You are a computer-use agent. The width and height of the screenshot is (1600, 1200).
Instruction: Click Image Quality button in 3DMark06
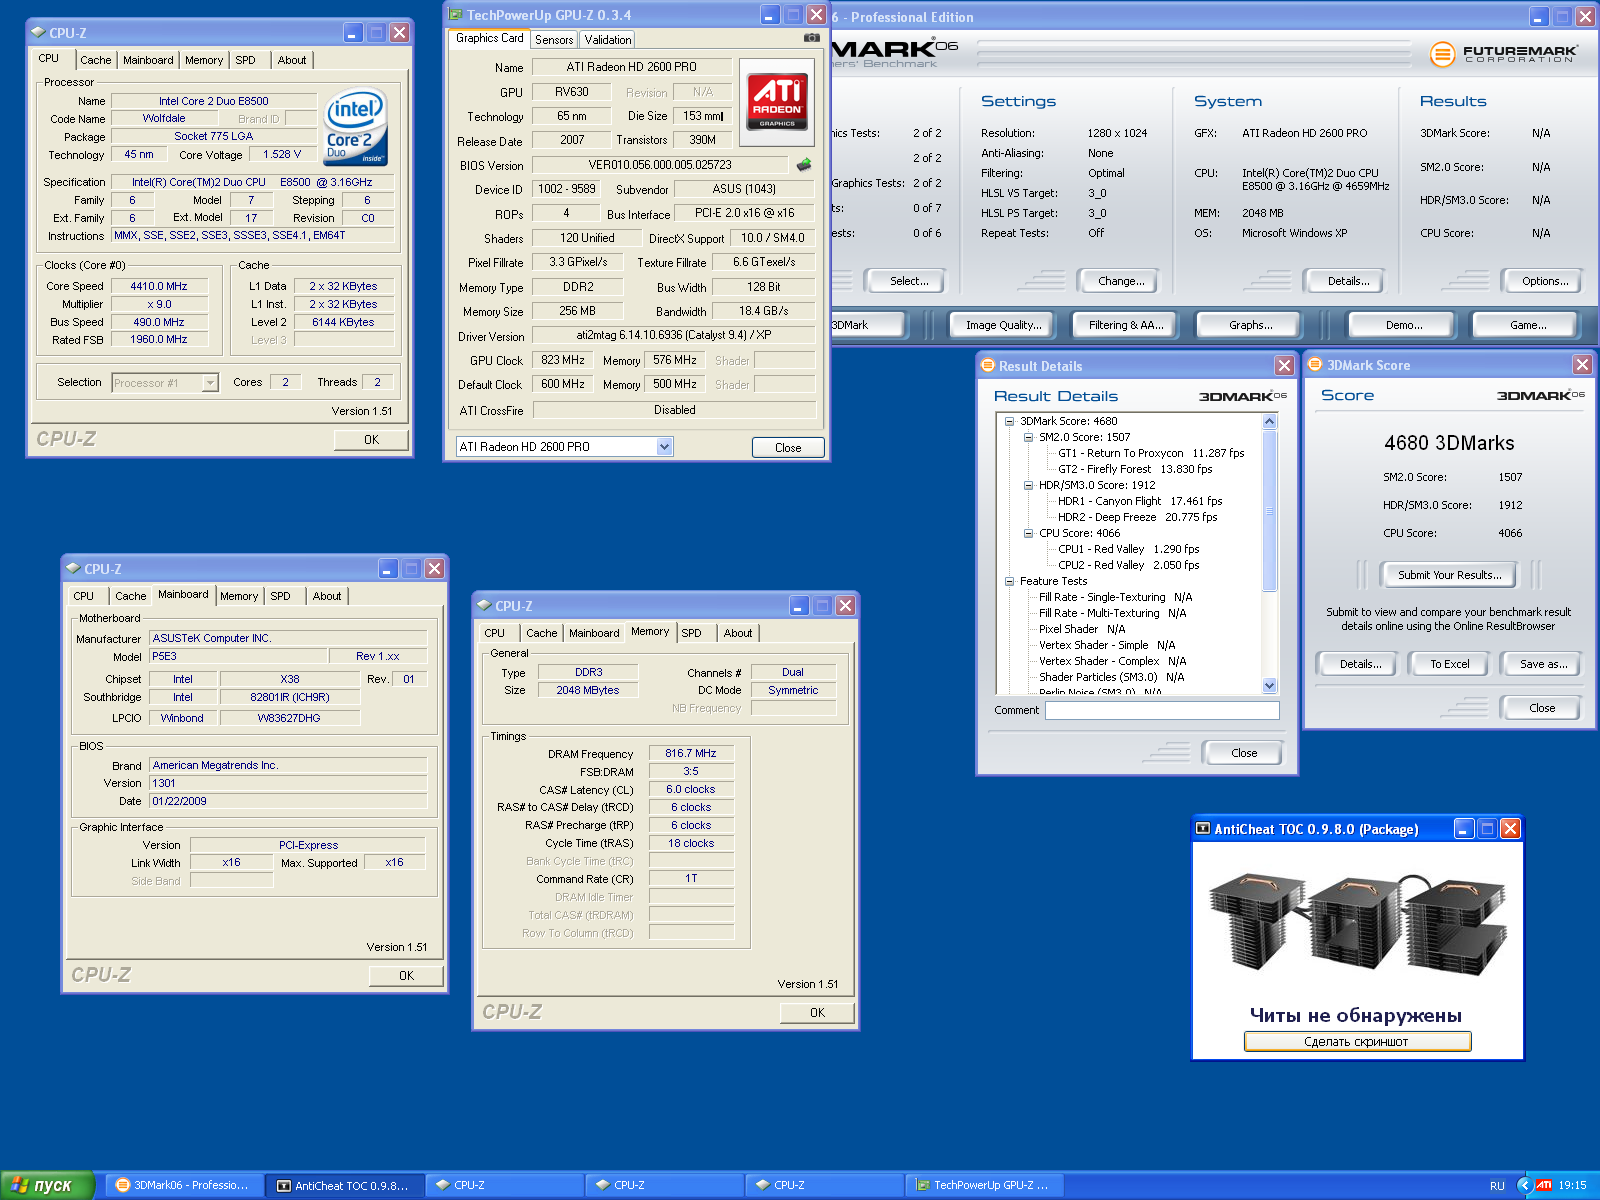click(x=1003, y=325)
